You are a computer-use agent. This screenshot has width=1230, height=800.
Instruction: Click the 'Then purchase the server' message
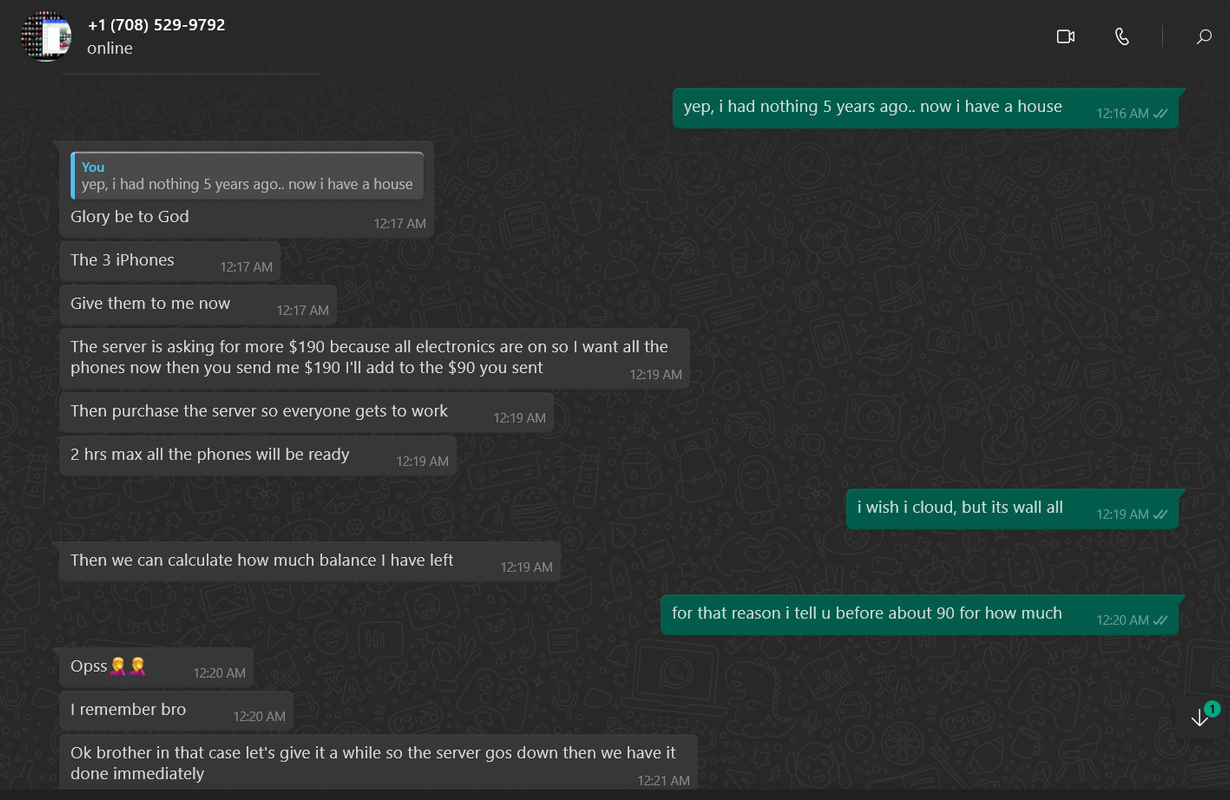tap(306, 411)
